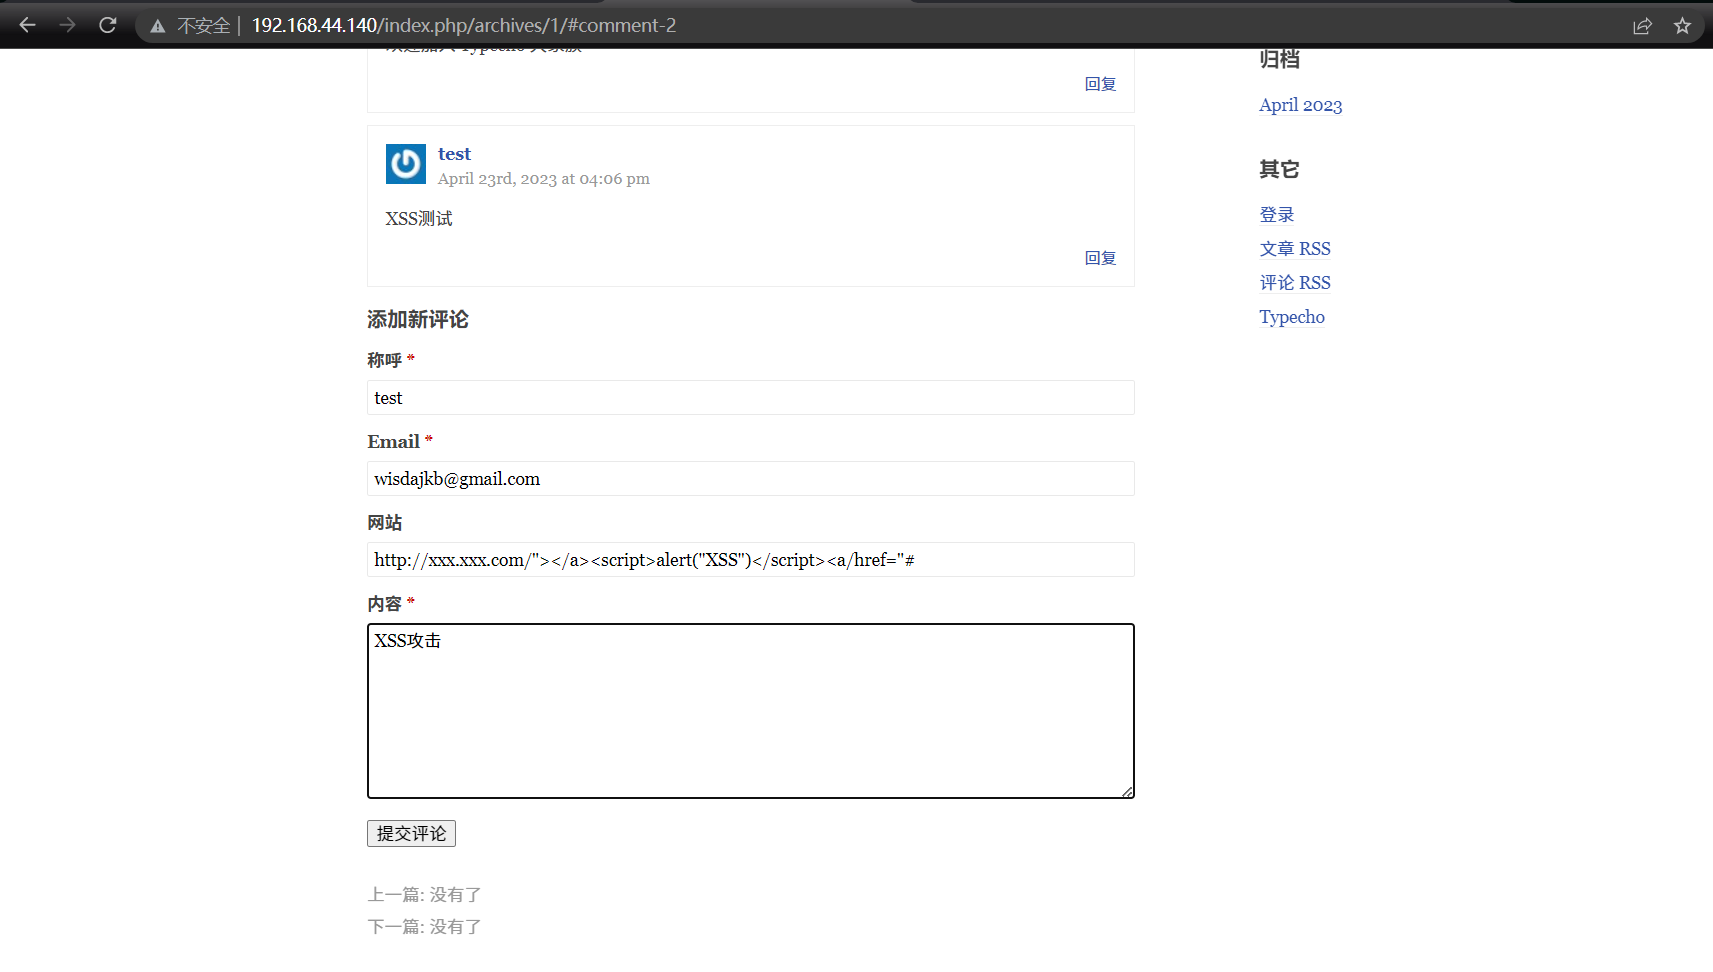Viewport: 1713px width, 972px height.
Task: Click the 登录 login link
Action: pyautogui.click(x=1277, y=215)
